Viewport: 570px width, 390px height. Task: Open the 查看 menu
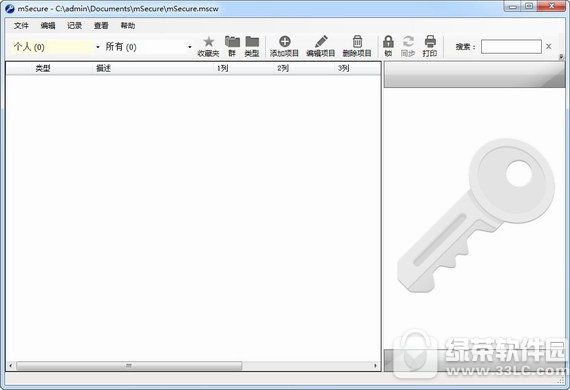101,25
